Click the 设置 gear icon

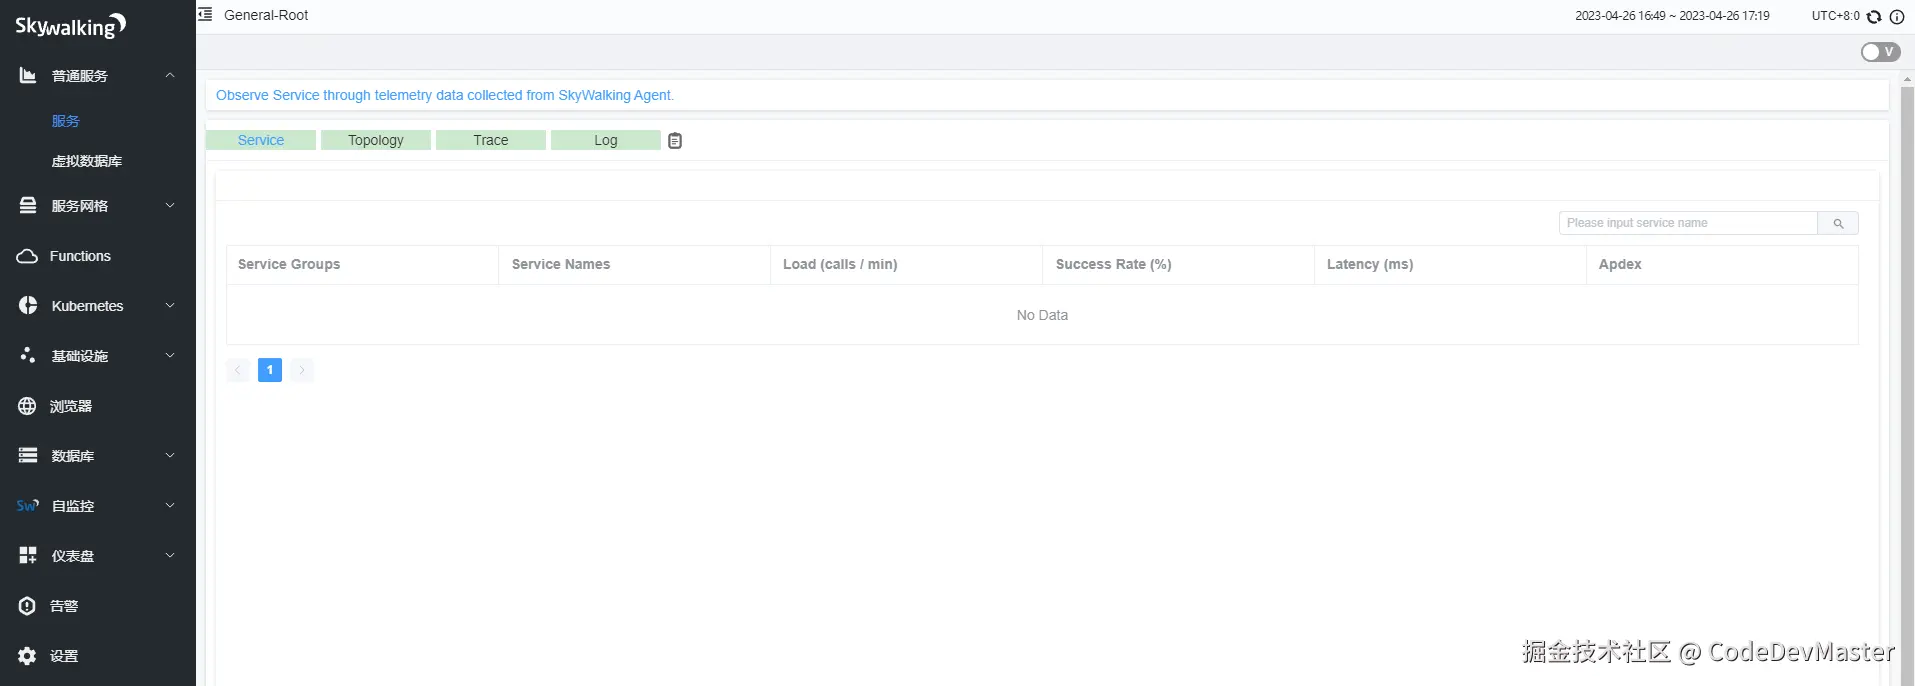[x=27, y=656]
